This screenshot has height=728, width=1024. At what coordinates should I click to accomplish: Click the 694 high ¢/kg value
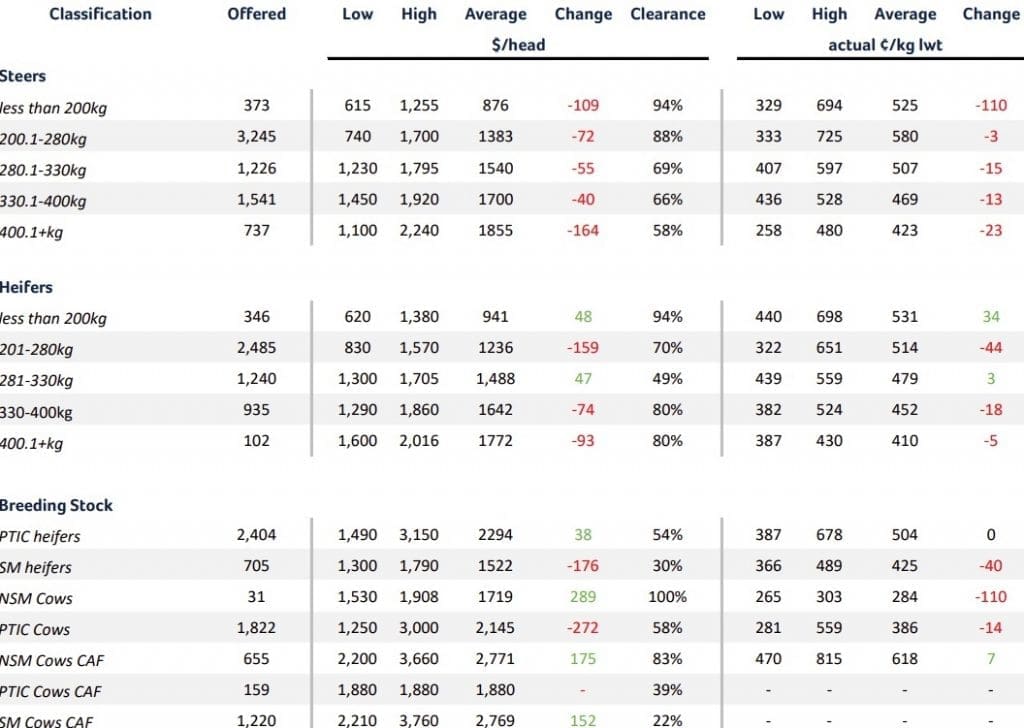tap(829, 105)
